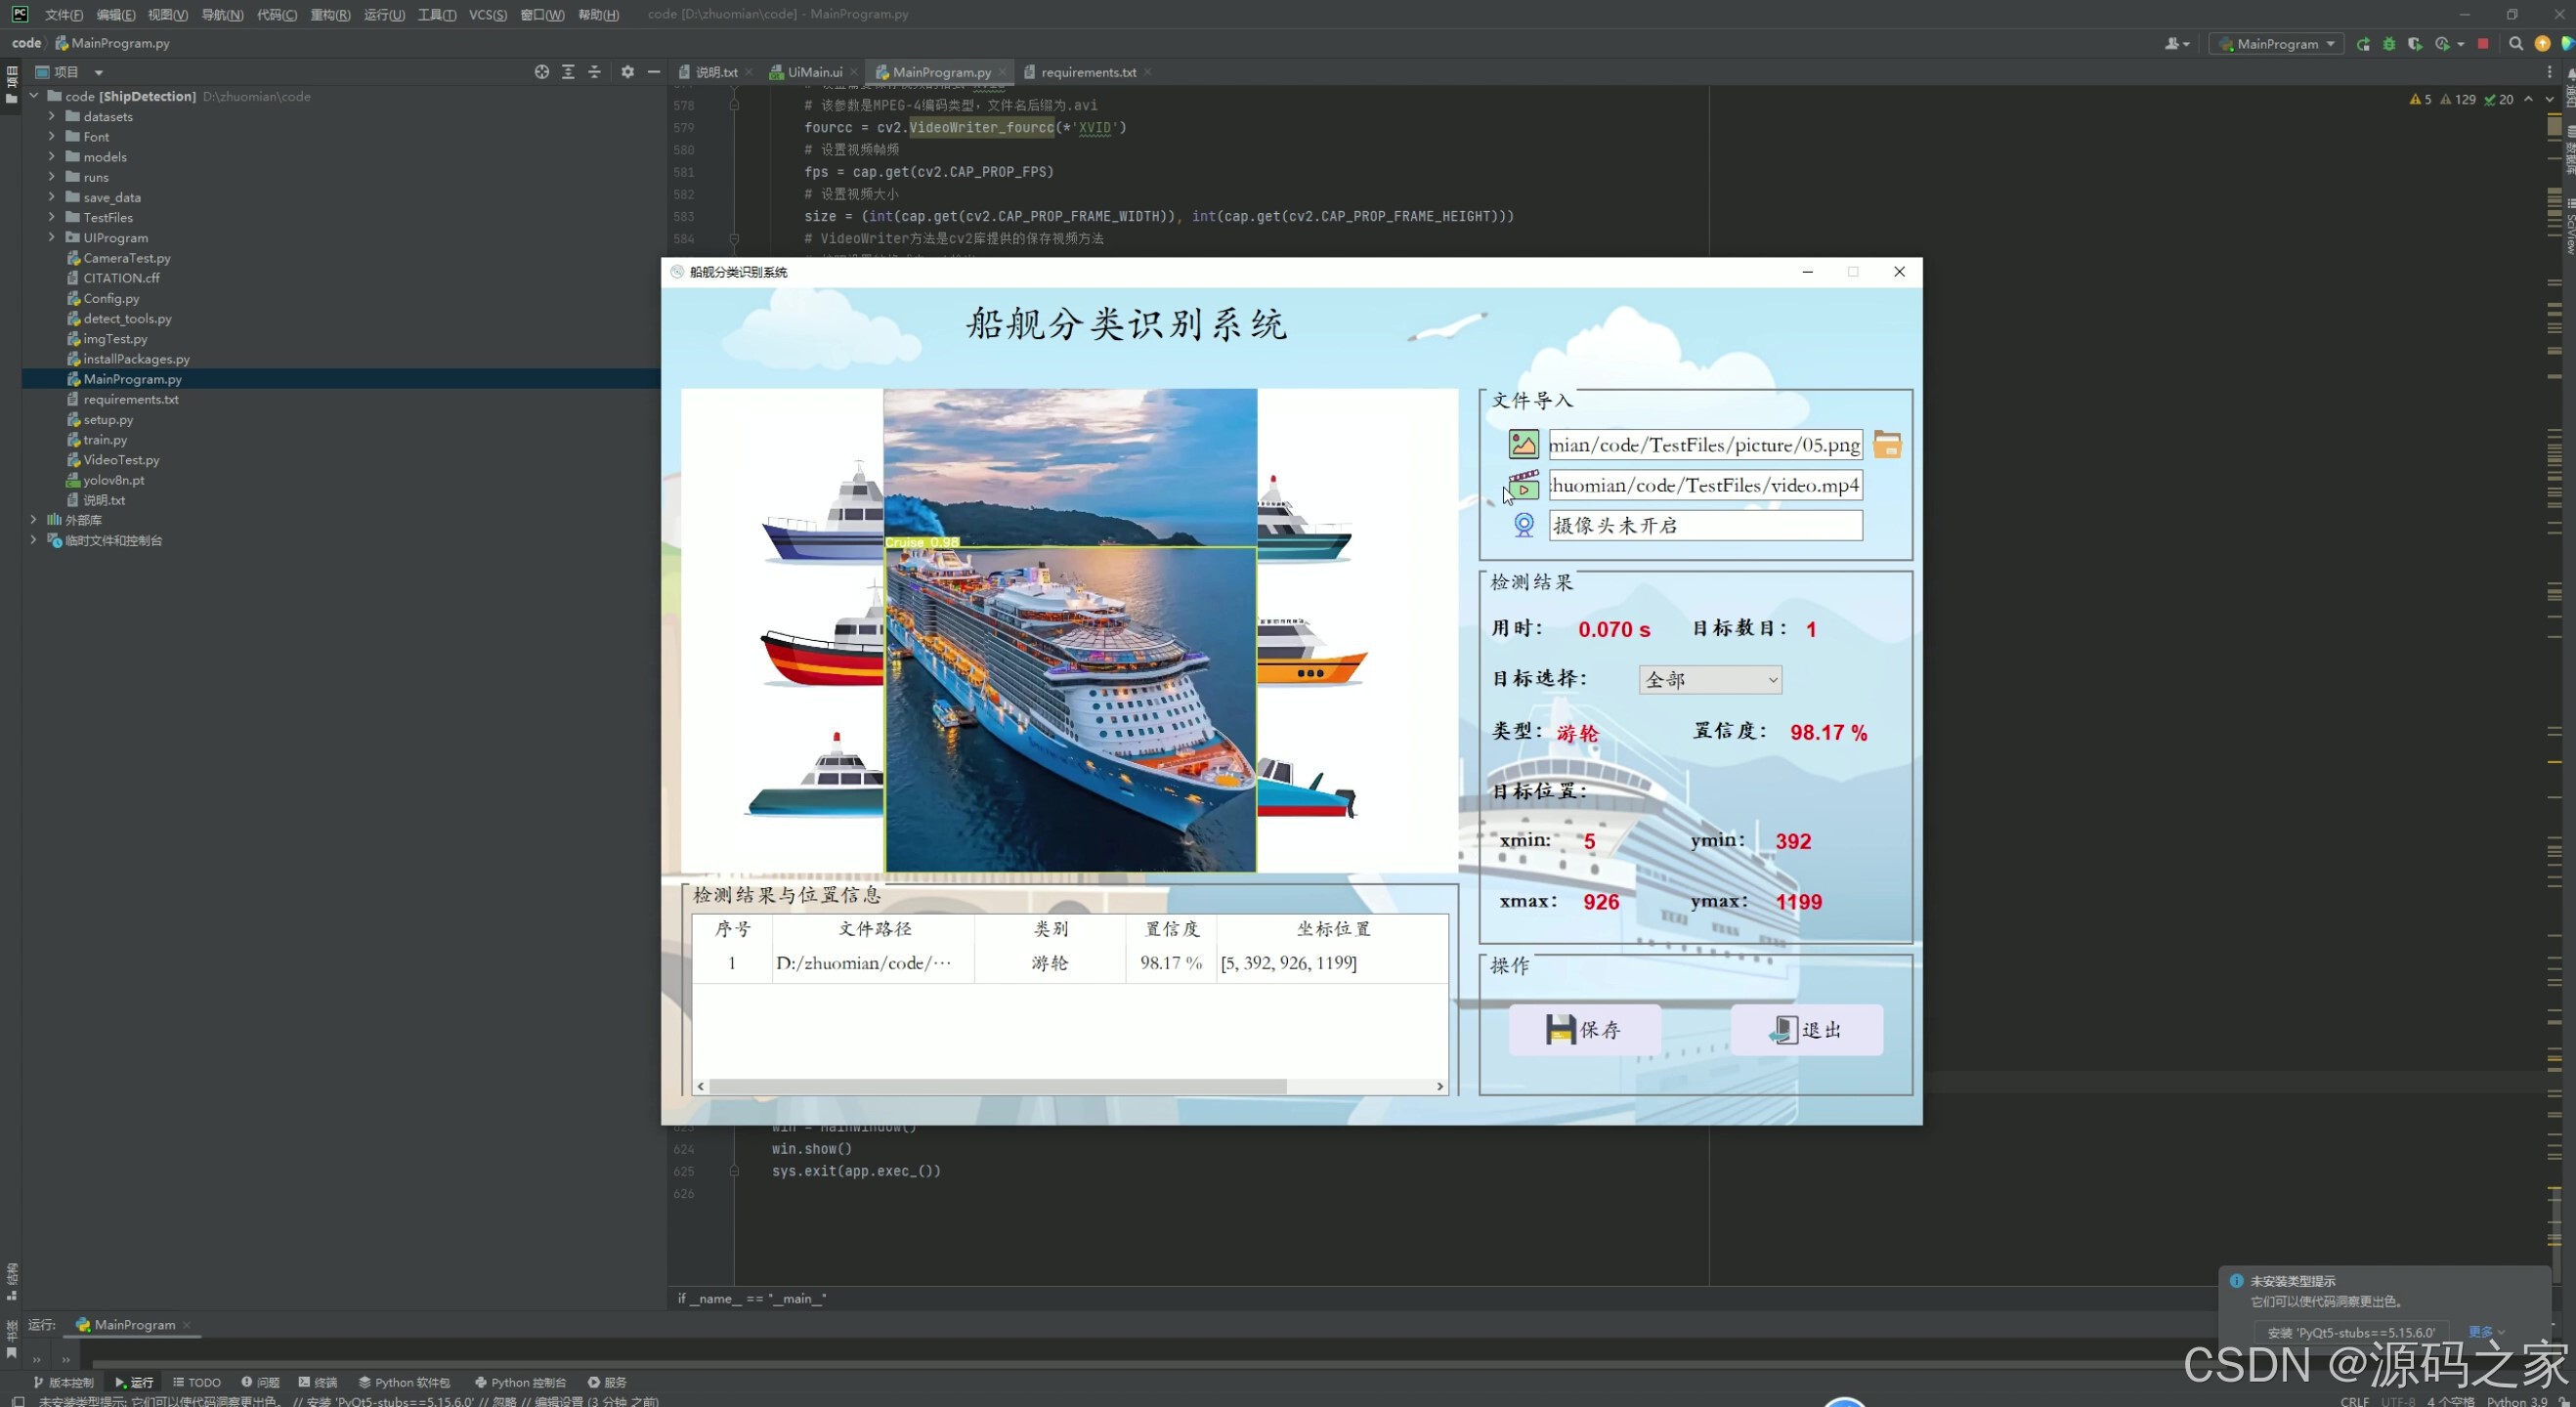
Task: Stop the running program with red square
Action: pos(2482,44)
